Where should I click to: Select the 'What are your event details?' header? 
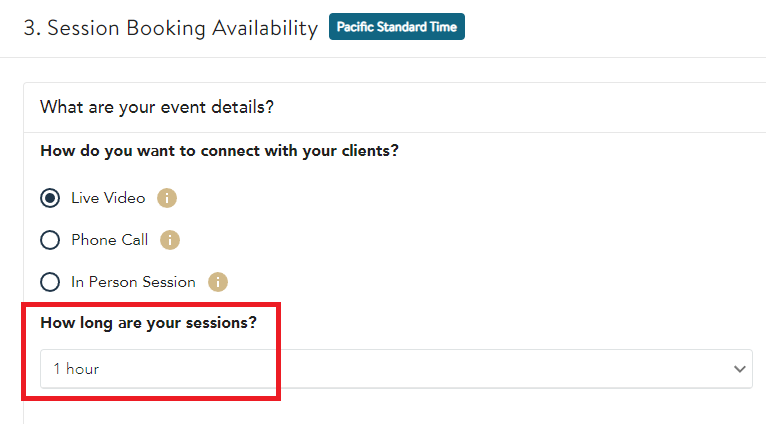[157, 107]
